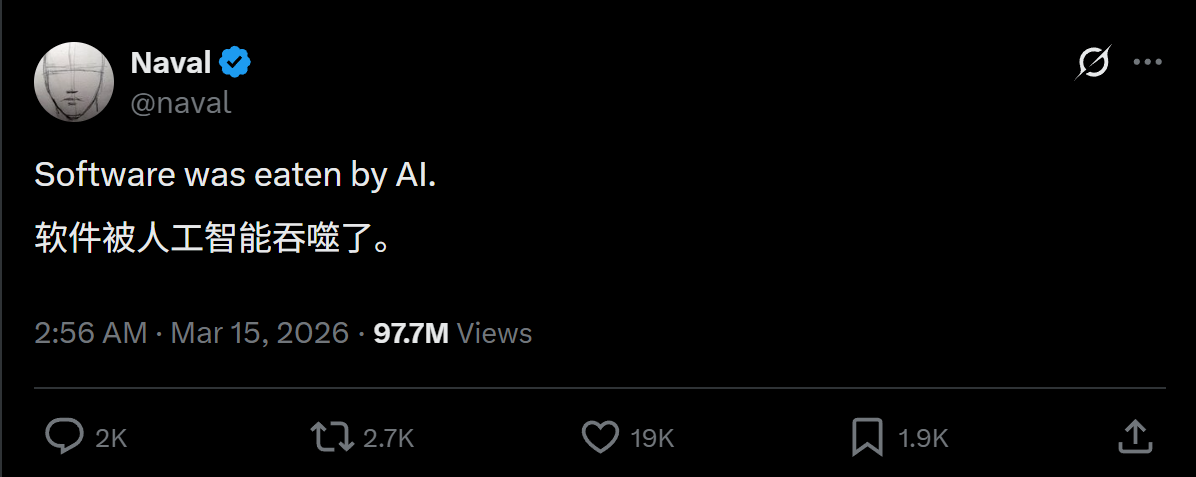The height and width of the screenshot is (477, 1196).
Task: Click the word Views after 97.7M
Action: (x=494, y=333)
